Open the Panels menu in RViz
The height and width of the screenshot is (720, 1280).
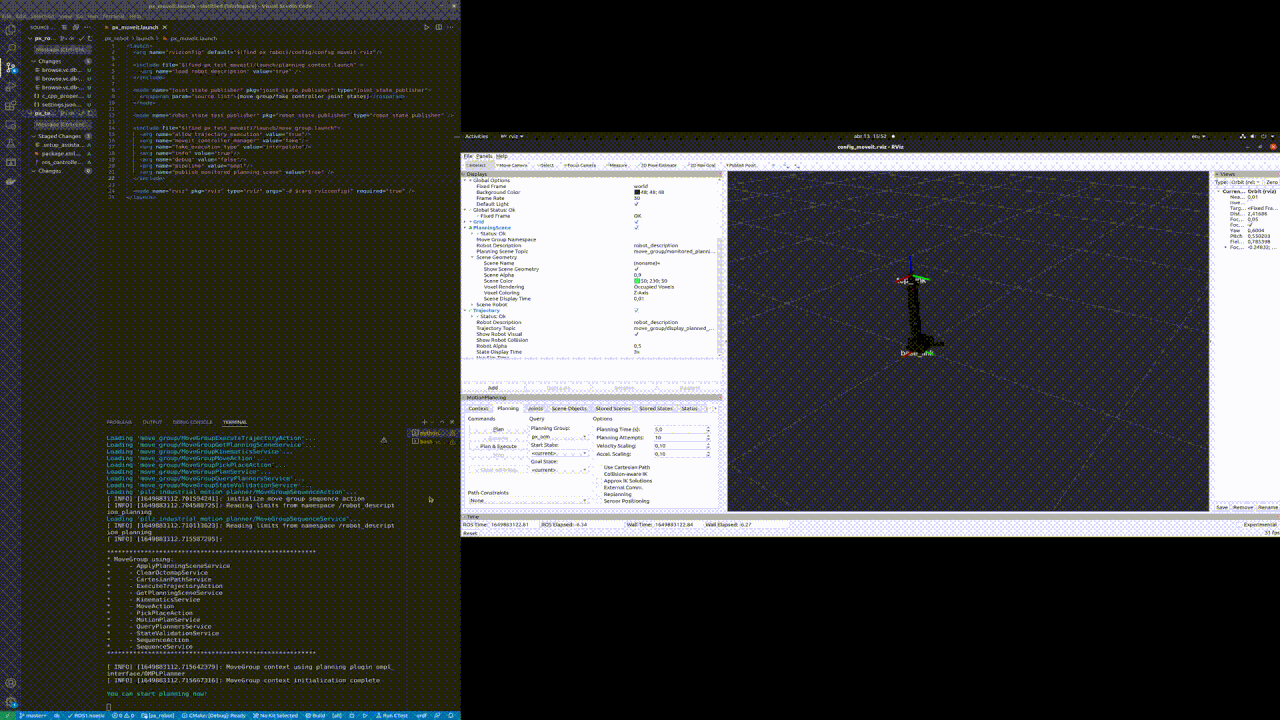tap(484, 156)
